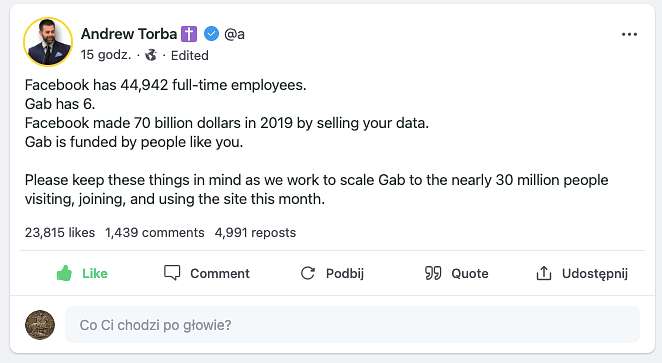
Task: Click the Udostępnij share upload icon
Action: [544, 273]
